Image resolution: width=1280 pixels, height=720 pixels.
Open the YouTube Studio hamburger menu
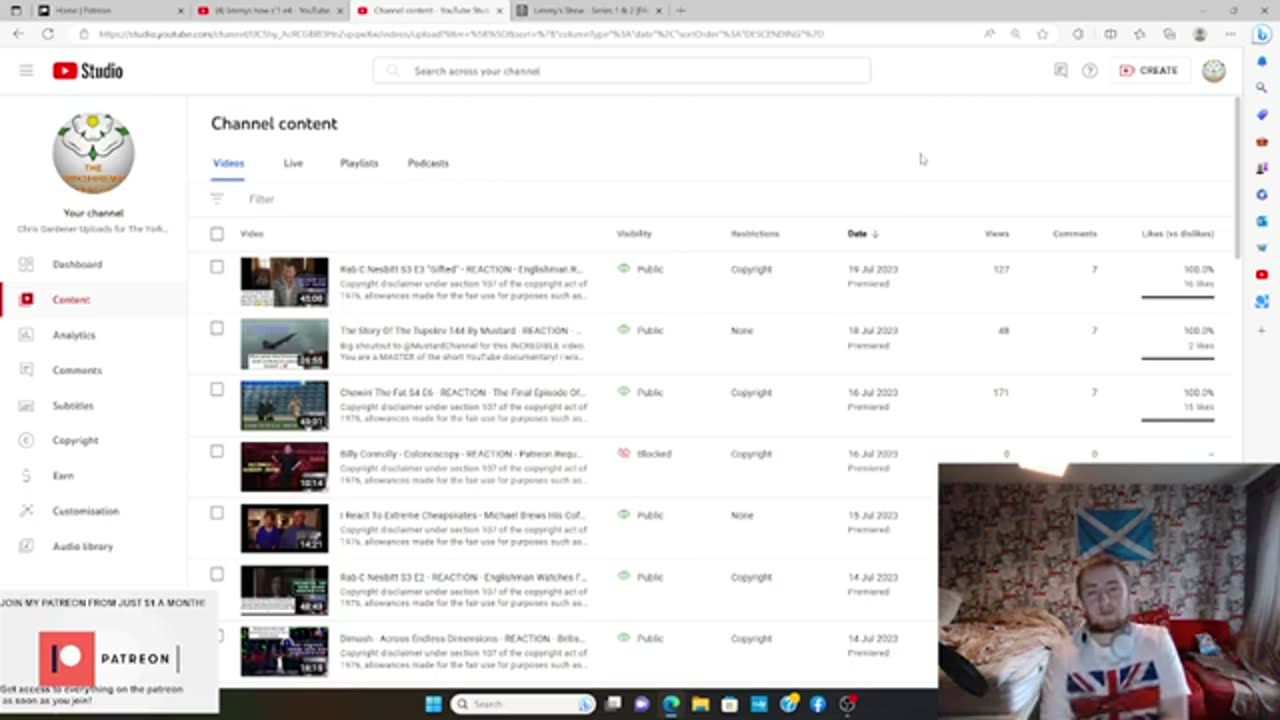point(26,71)
